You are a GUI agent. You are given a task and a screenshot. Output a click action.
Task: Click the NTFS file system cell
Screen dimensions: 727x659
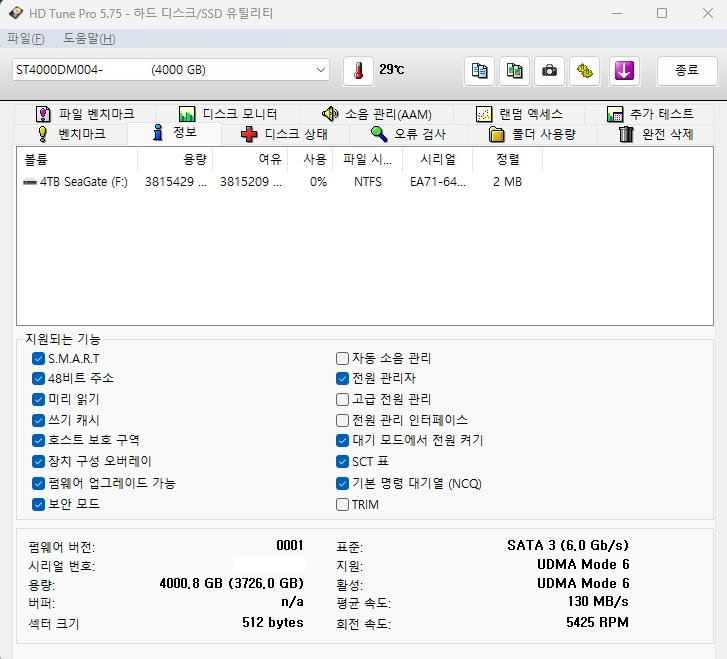368,182
